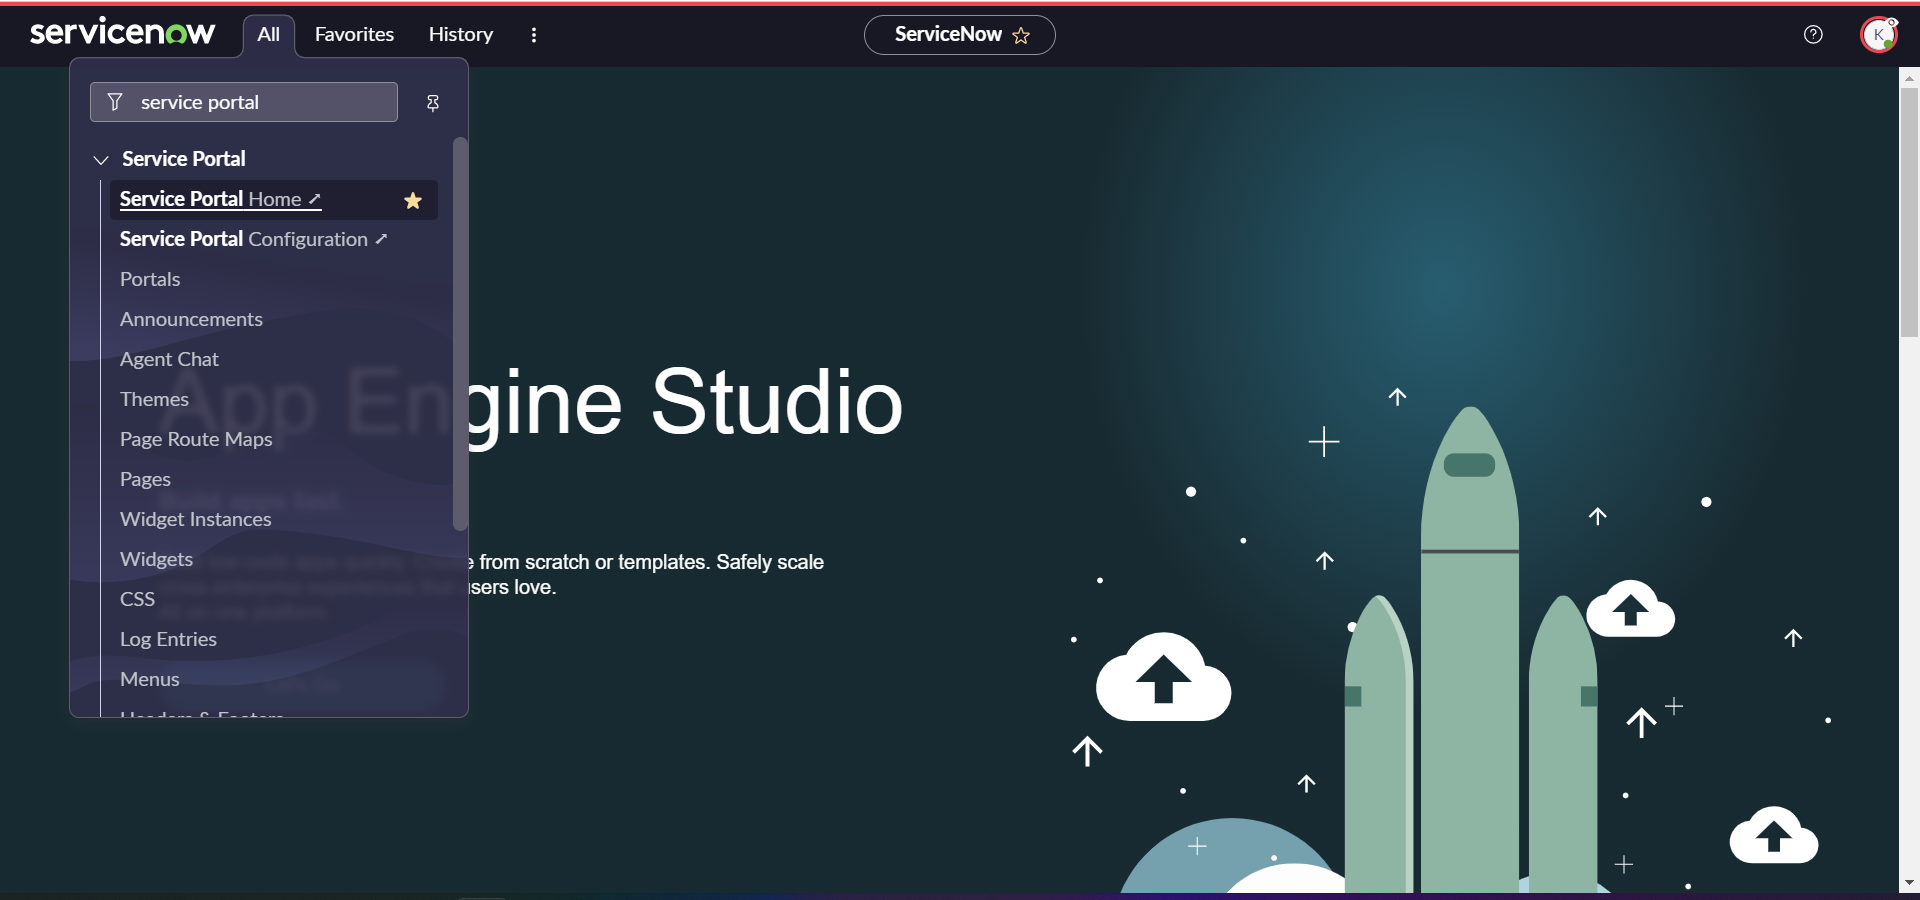Click the filter funnel icon in search

(x=115, y=102)
